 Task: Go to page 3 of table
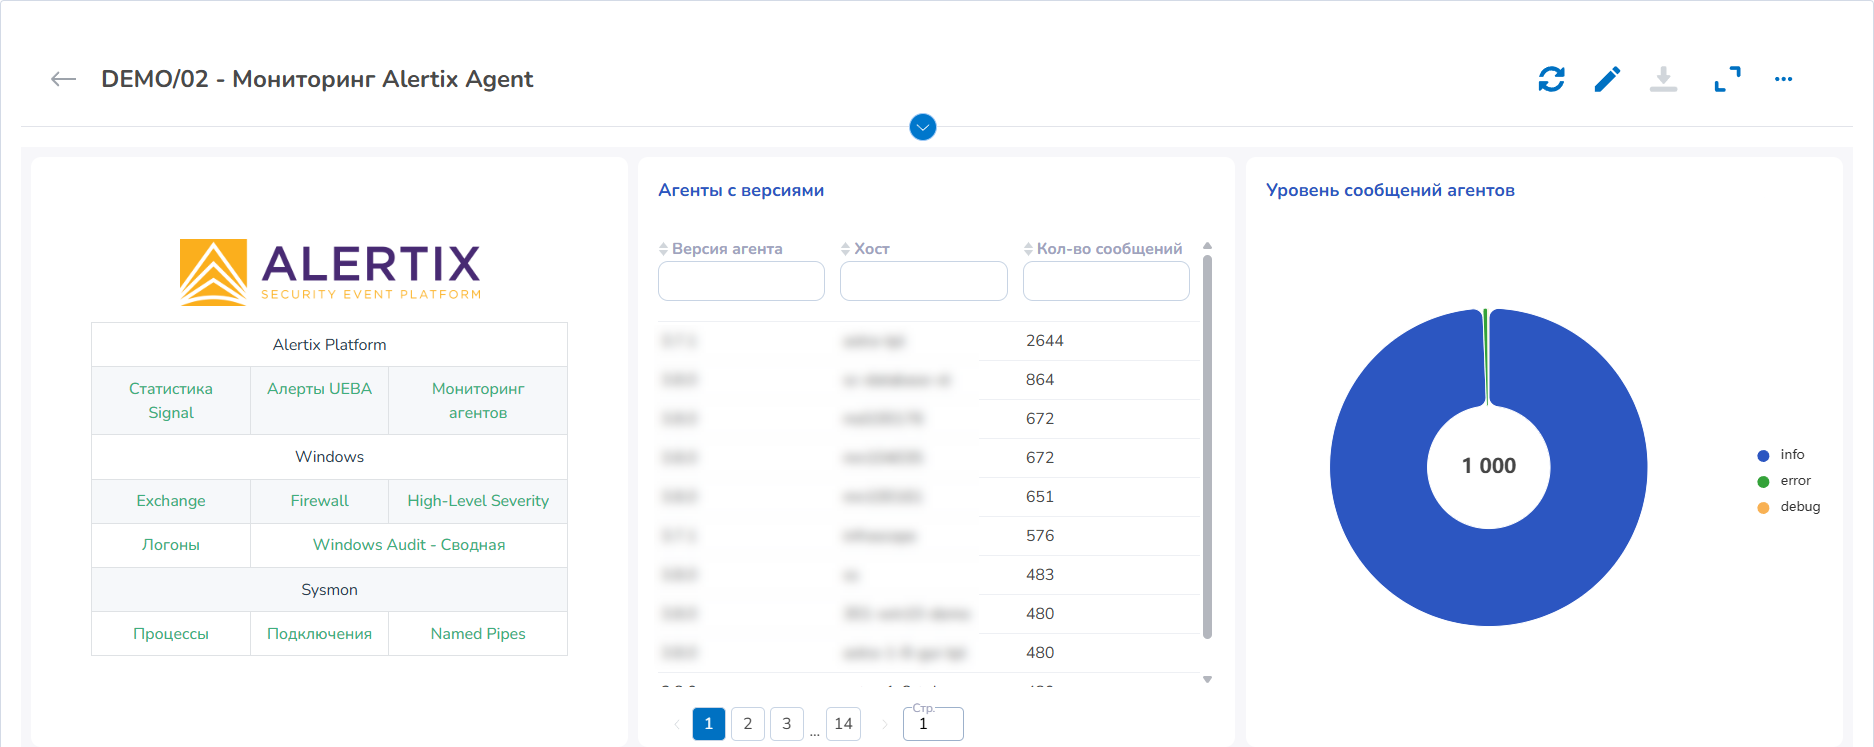point(787,723)
